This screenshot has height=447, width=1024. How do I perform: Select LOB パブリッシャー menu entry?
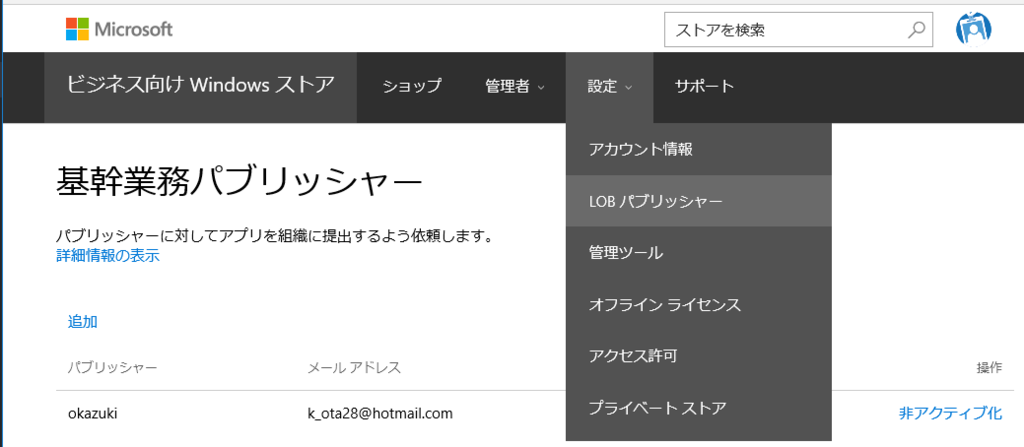point(699,201)
